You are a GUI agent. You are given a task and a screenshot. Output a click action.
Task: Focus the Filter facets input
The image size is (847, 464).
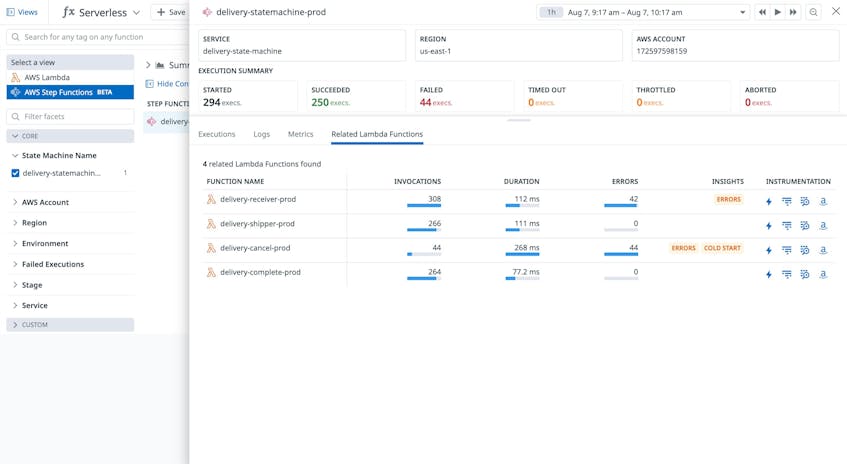pyautogui.click(x=70, y=116)
